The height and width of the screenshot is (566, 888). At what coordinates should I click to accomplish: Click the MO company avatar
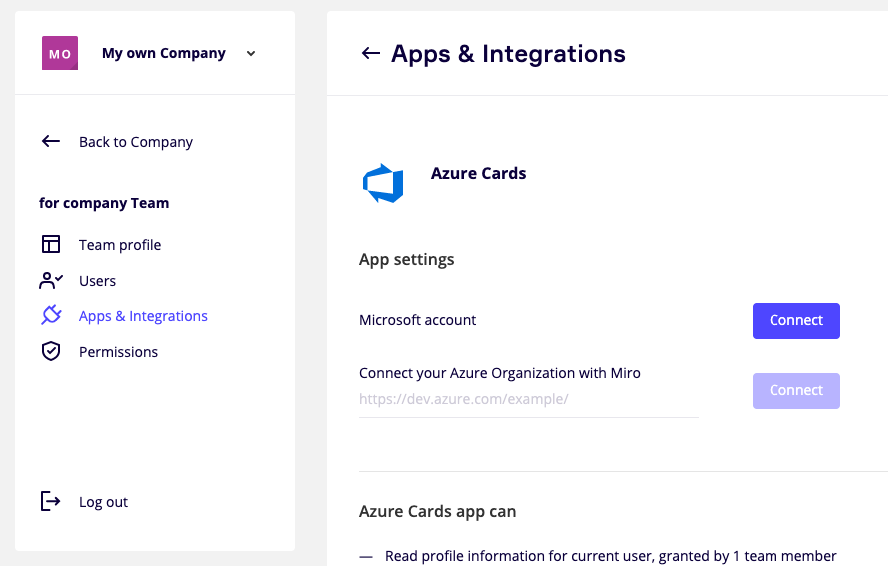click(60, 53)
